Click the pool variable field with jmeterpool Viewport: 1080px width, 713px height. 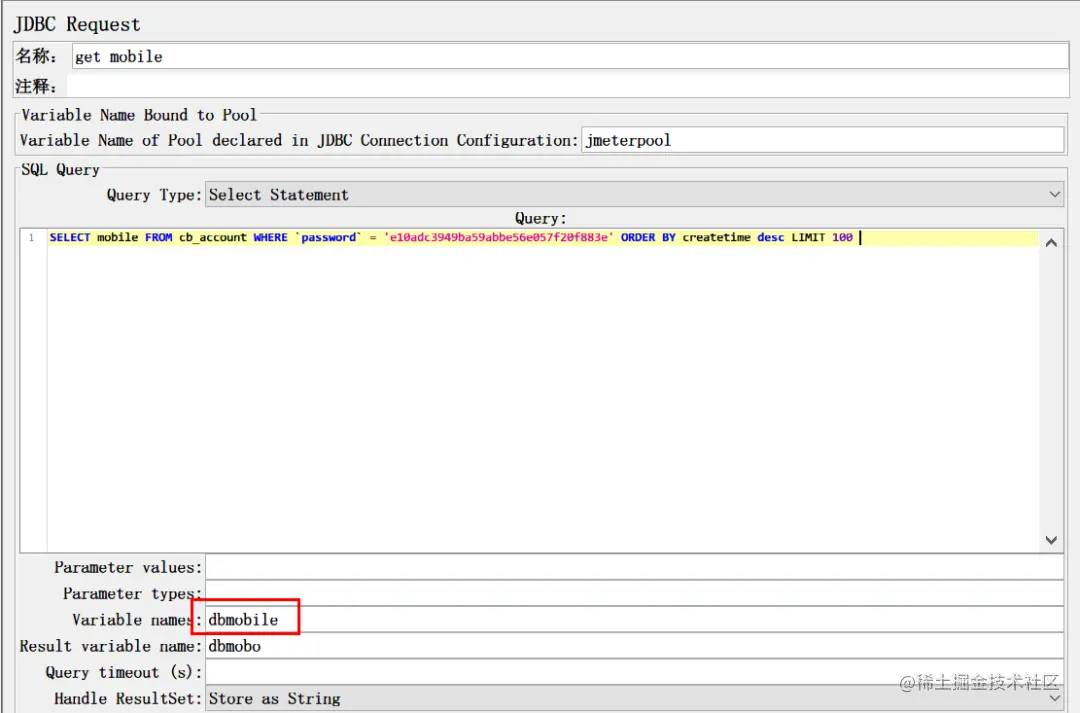coord(822,140)
